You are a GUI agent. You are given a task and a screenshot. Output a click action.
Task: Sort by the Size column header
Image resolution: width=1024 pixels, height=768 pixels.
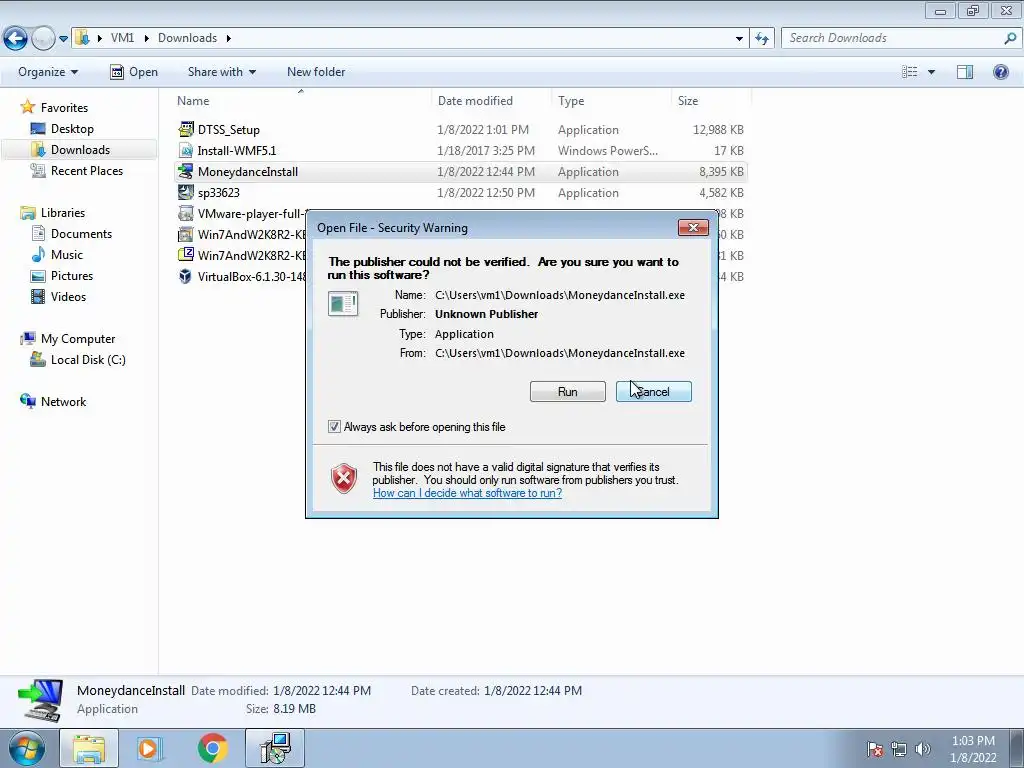[x=688, y=101]
